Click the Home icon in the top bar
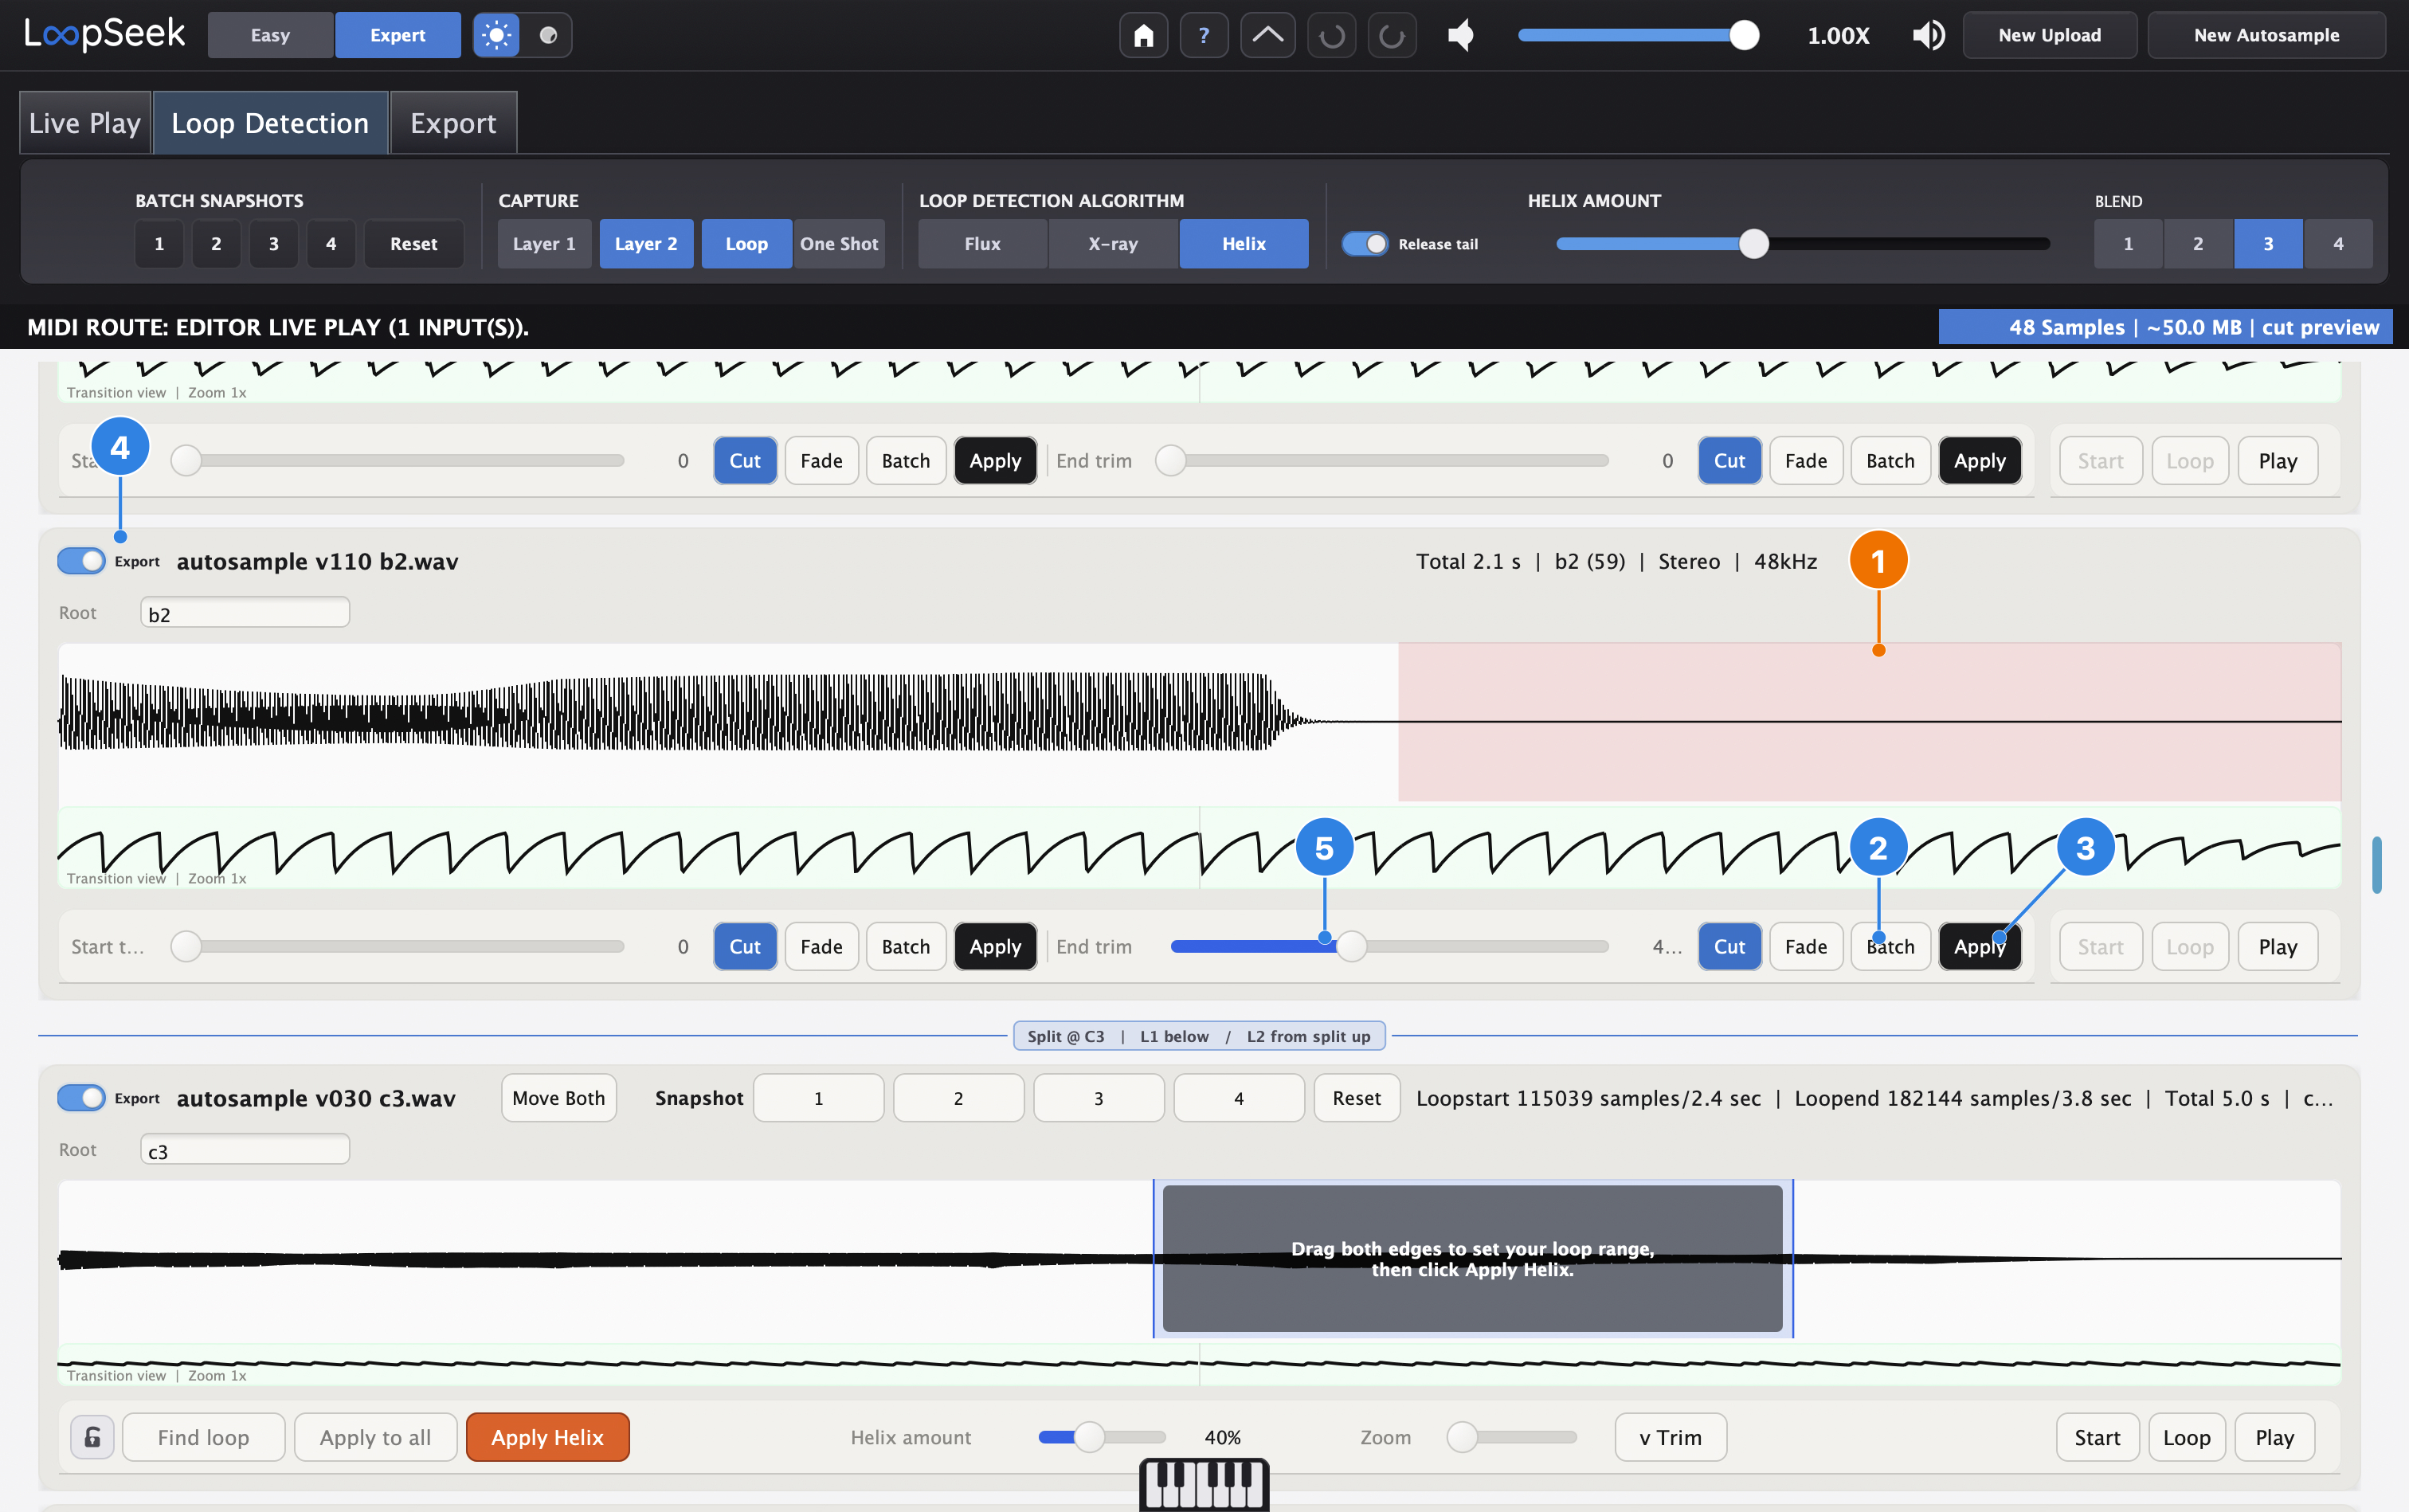2409x1512 pixels. 1143,35
